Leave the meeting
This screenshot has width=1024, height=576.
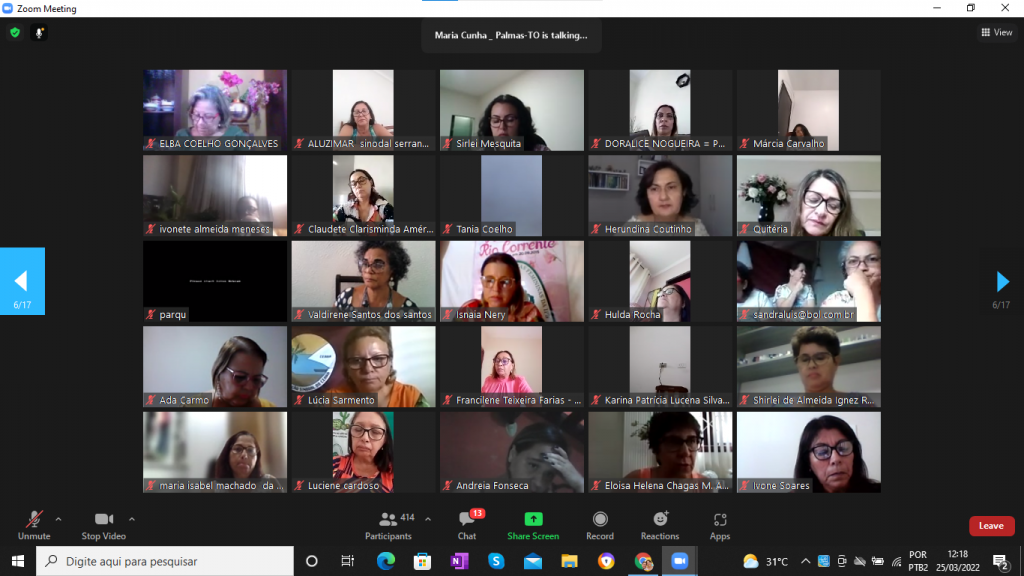991,526
